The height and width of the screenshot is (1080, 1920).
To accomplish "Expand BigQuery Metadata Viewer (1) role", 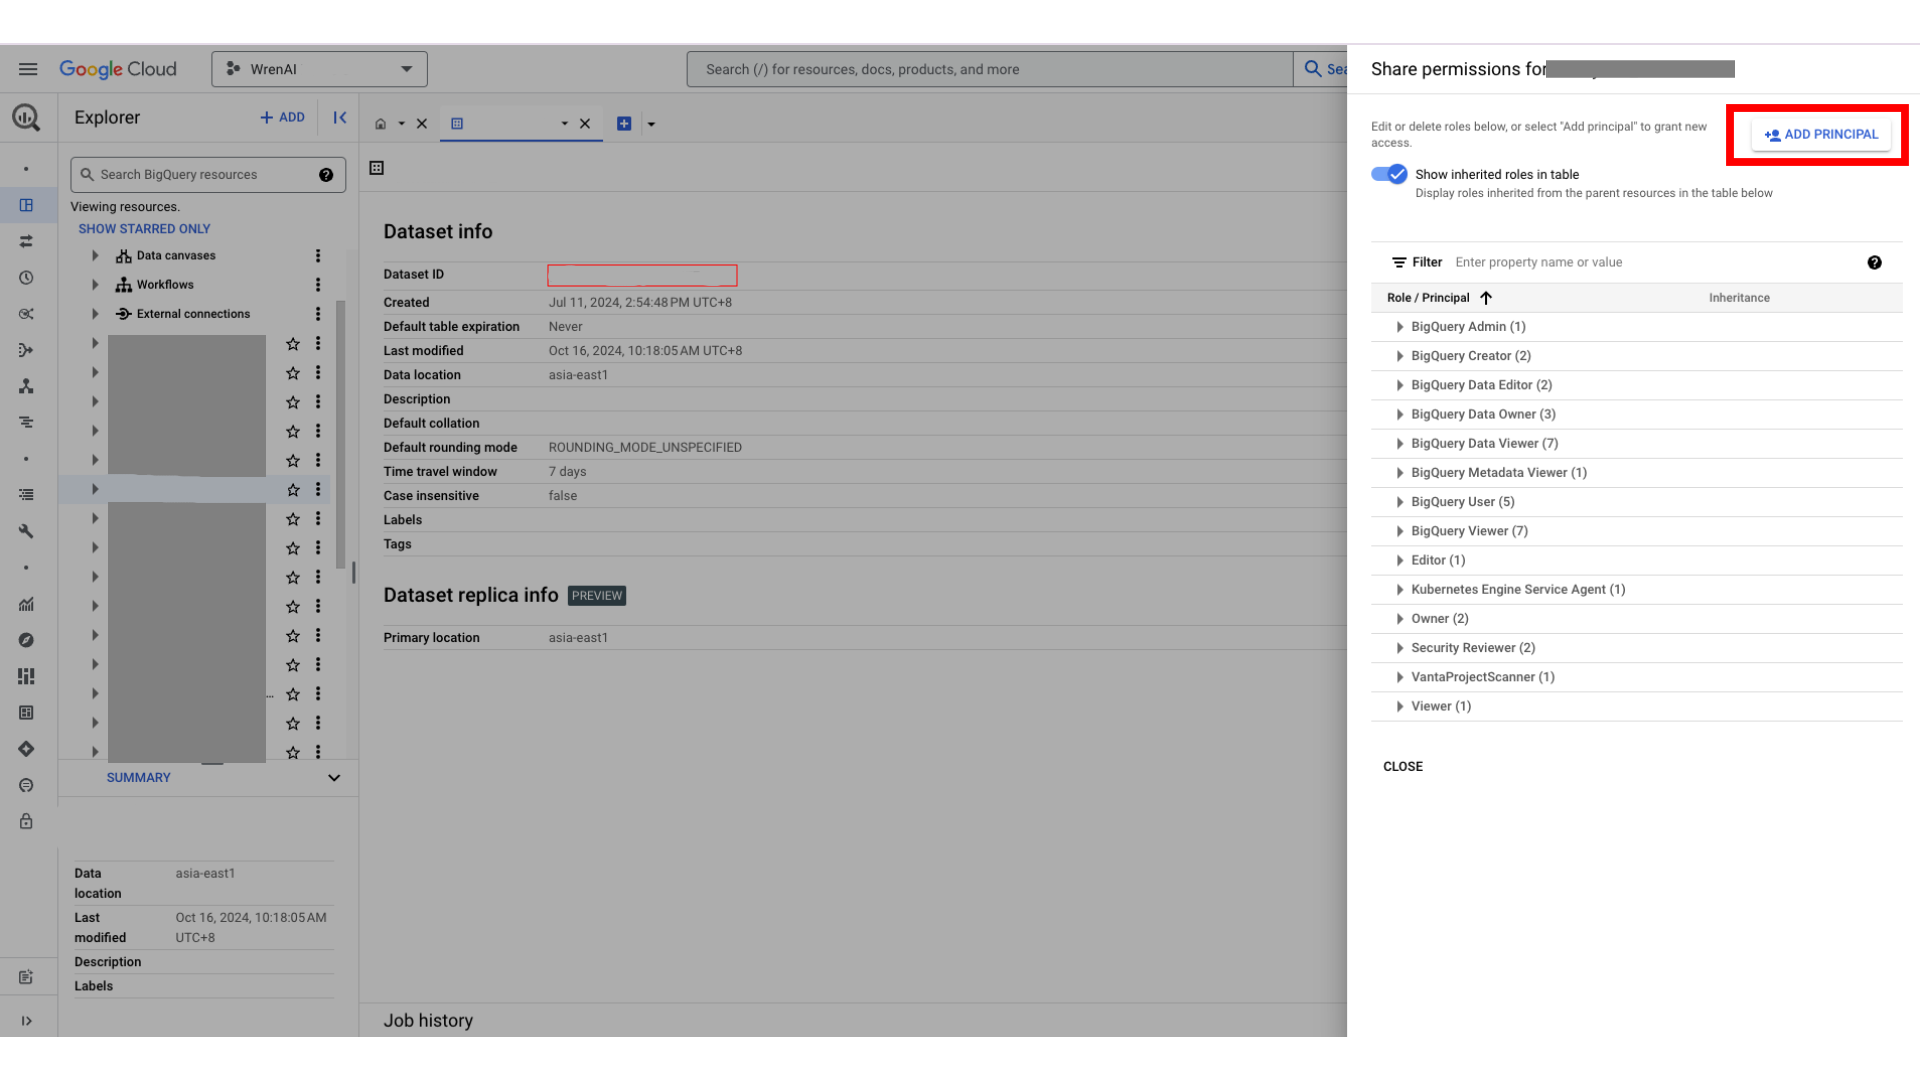I will (x=1400, y=473).
